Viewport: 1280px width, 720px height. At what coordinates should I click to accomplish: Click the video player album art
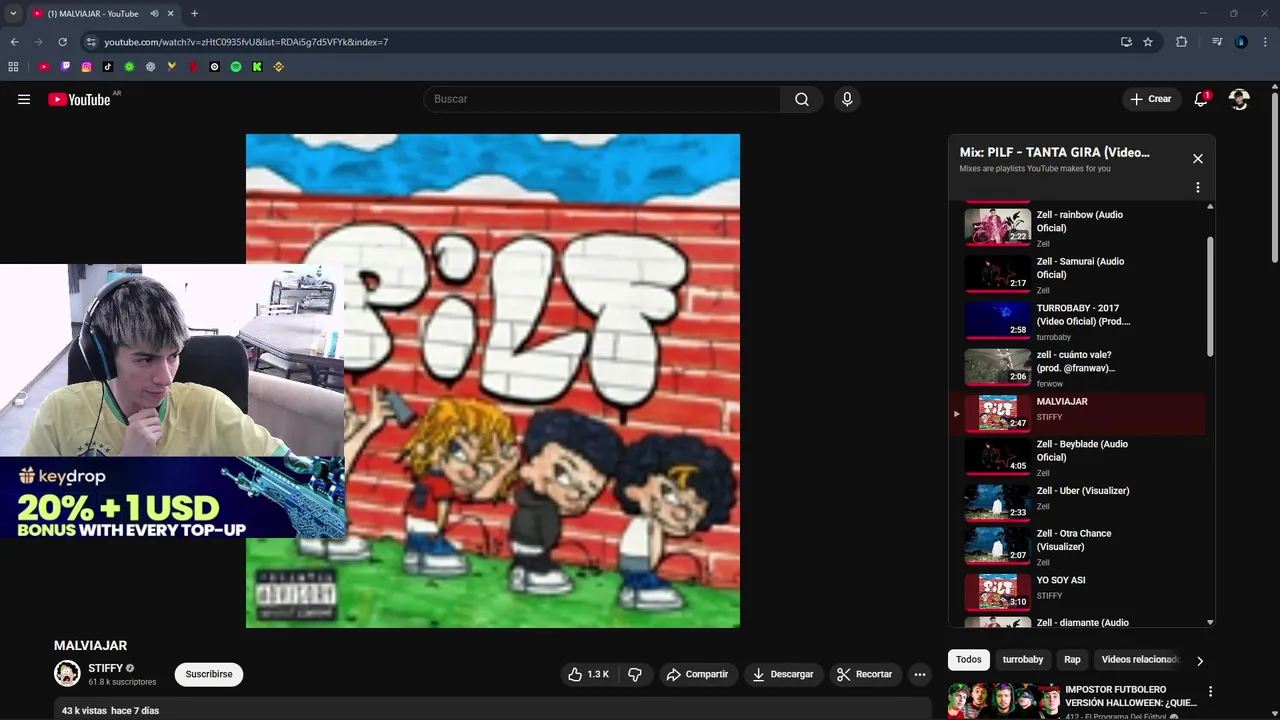click(x=493, y=381)
